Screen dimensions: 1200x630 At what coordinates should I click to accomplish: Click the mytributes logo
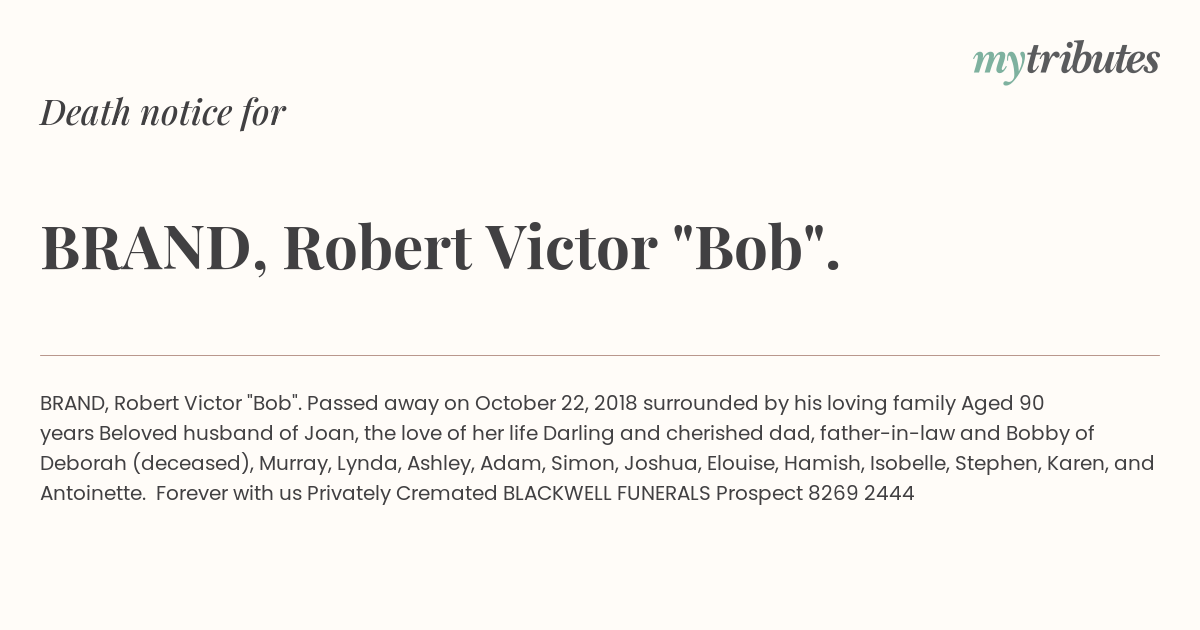(1066, 61)
